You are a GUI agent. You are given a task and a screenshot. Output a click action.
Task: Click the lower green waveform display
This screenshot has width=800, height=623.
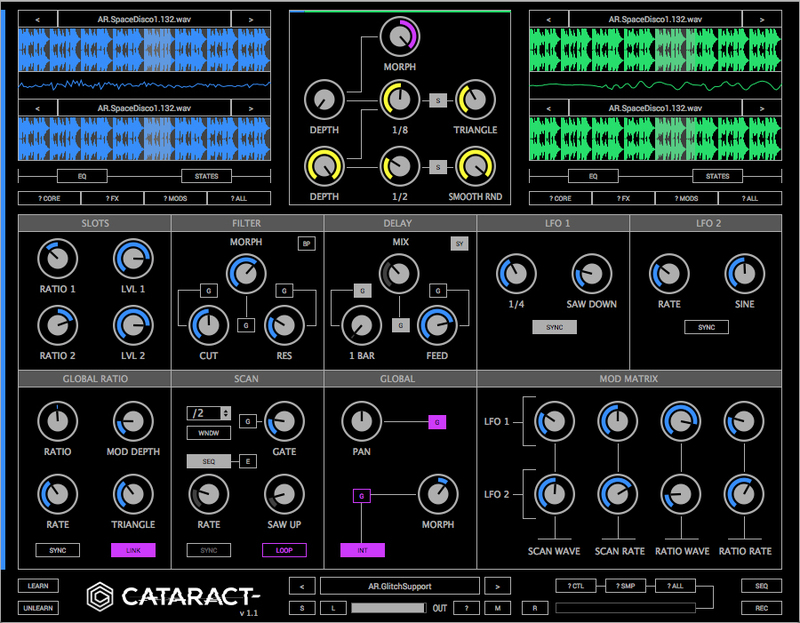(x=656, y=139)
